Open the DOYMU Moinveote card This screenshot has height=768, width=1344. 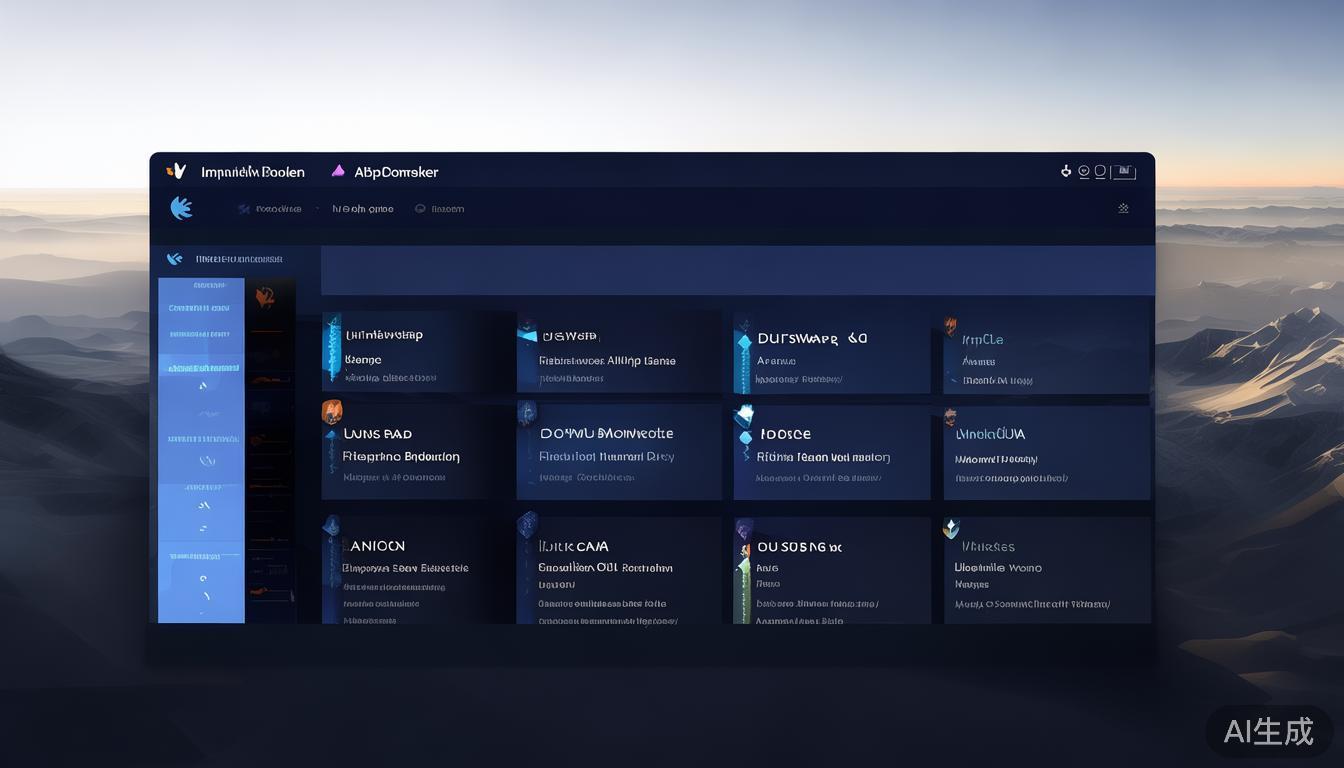pyautogui.click(x=606, y=434)
